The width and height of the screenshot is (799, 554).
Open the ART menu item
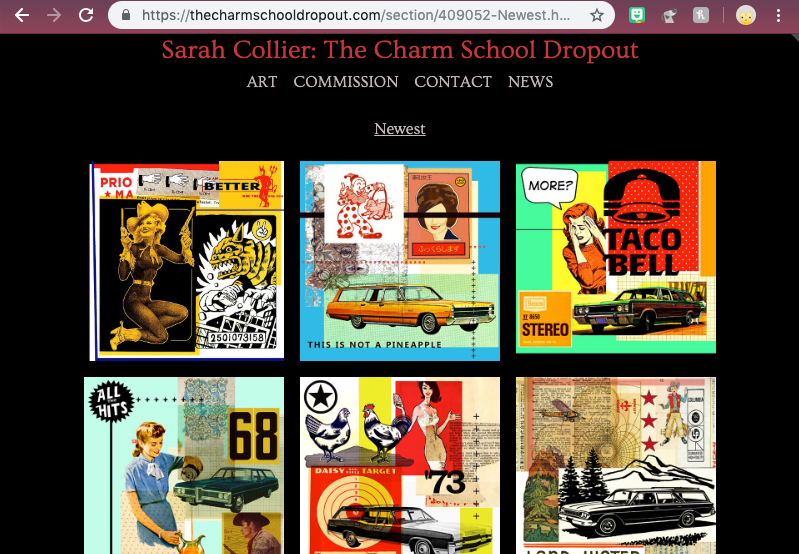262,82
